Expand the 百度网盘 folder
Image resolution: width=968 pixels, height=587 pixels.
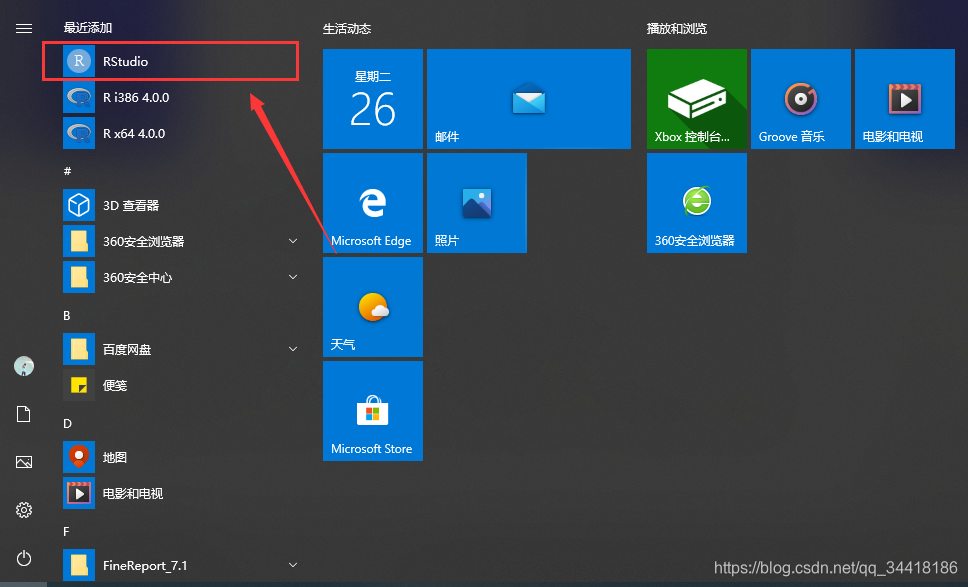[x=293, y=349]
